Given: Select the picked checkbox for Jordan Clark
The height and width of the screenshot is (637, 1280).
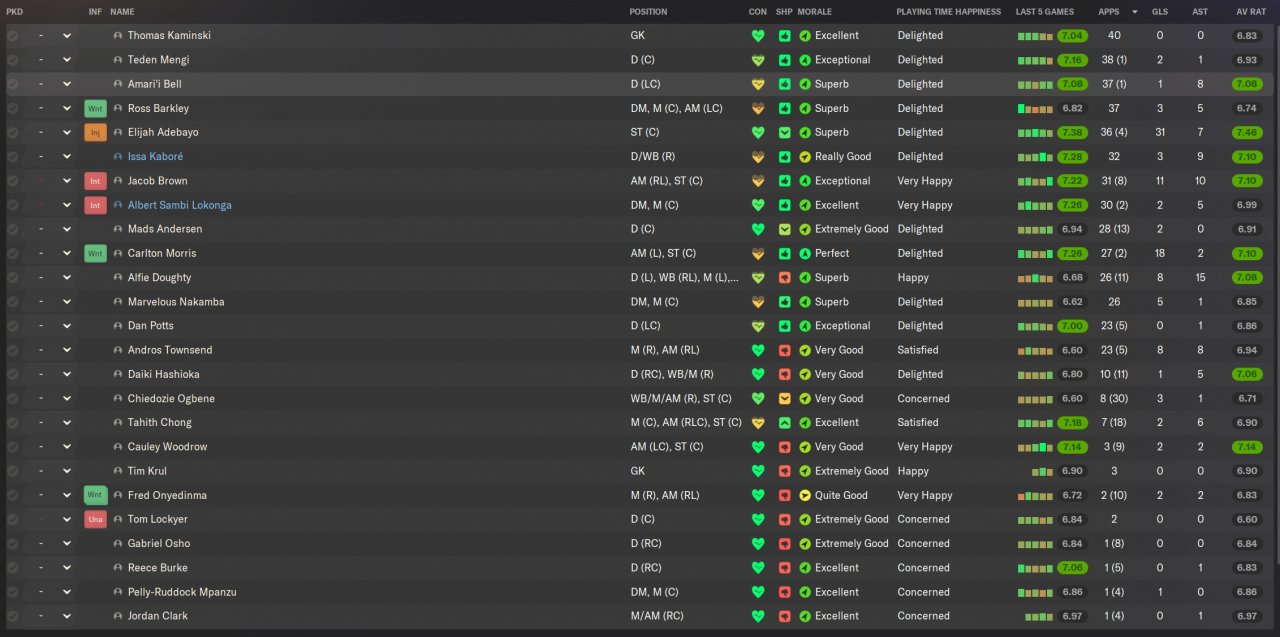Looking at the screenshot, I should 13,616.
